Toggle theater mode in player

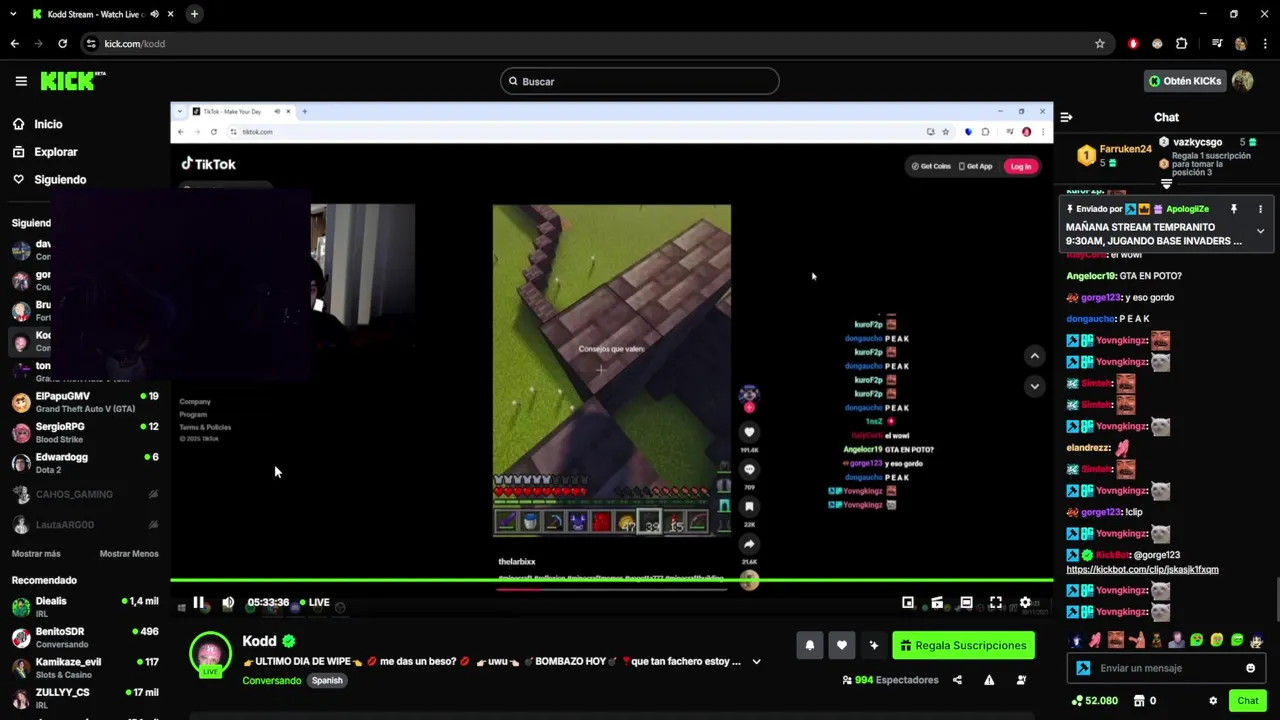click(966, 602)
